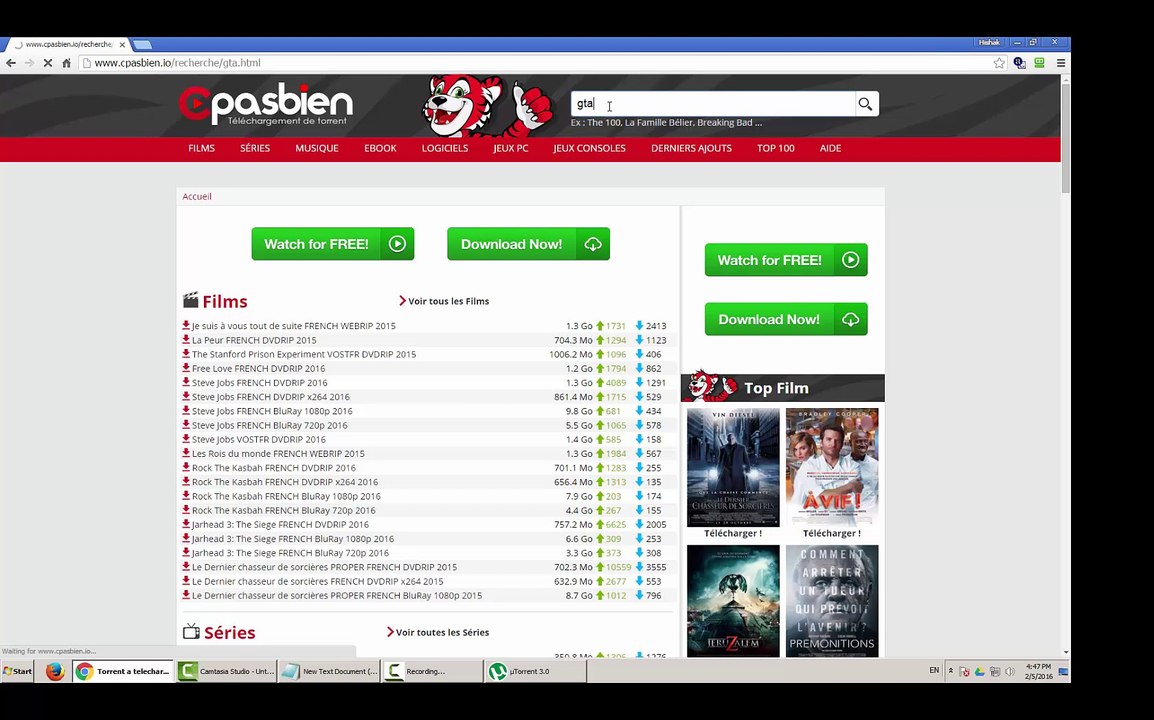Screen dimensions: 1154x720
Task: Open Jarhead 3: The Siege FRENCH BluRay 720p
Action: 290,553
